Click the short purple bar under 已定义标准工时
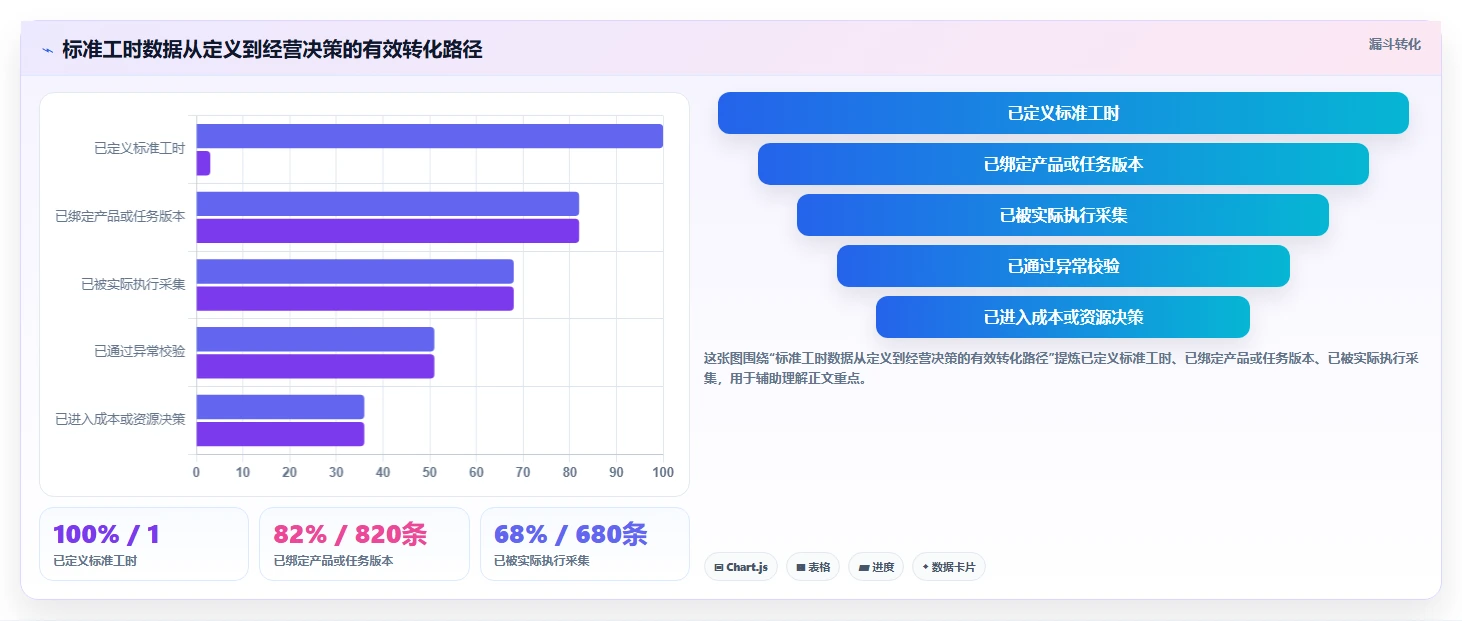This screenshot has height=621, width=1462. (x=203, y=163)
